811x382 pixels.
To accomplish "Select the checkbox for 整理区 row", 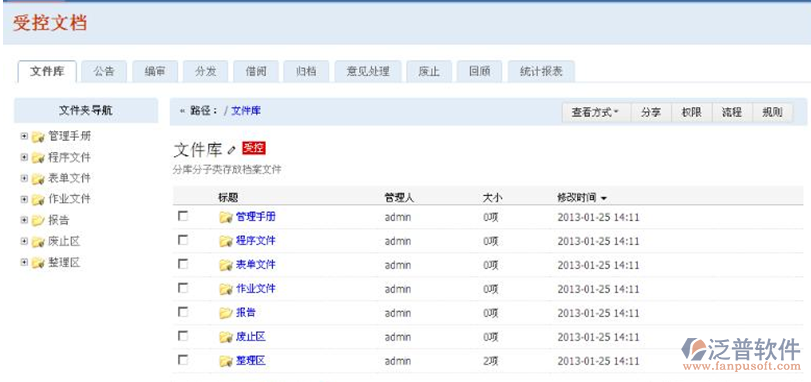I will (183, 359).
